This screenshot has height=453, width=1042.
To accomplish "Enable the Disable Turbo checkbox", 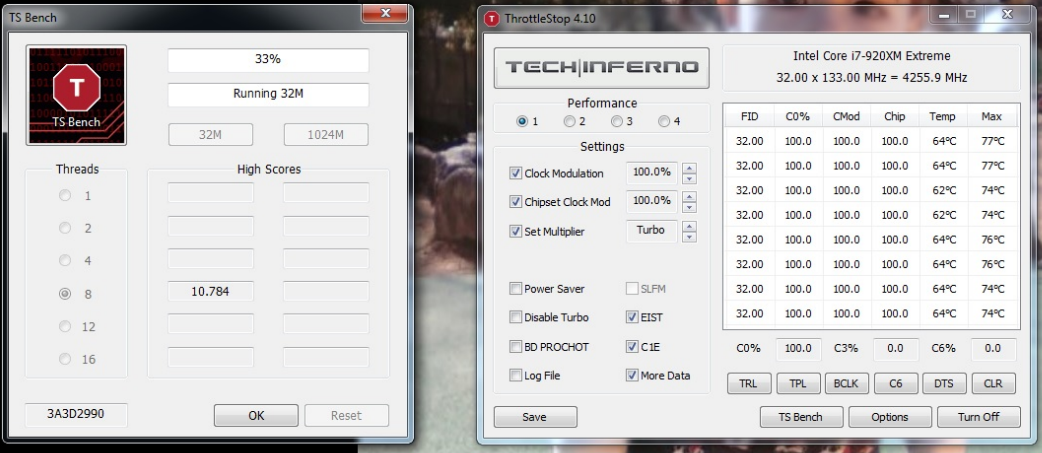I will point(515,317).
